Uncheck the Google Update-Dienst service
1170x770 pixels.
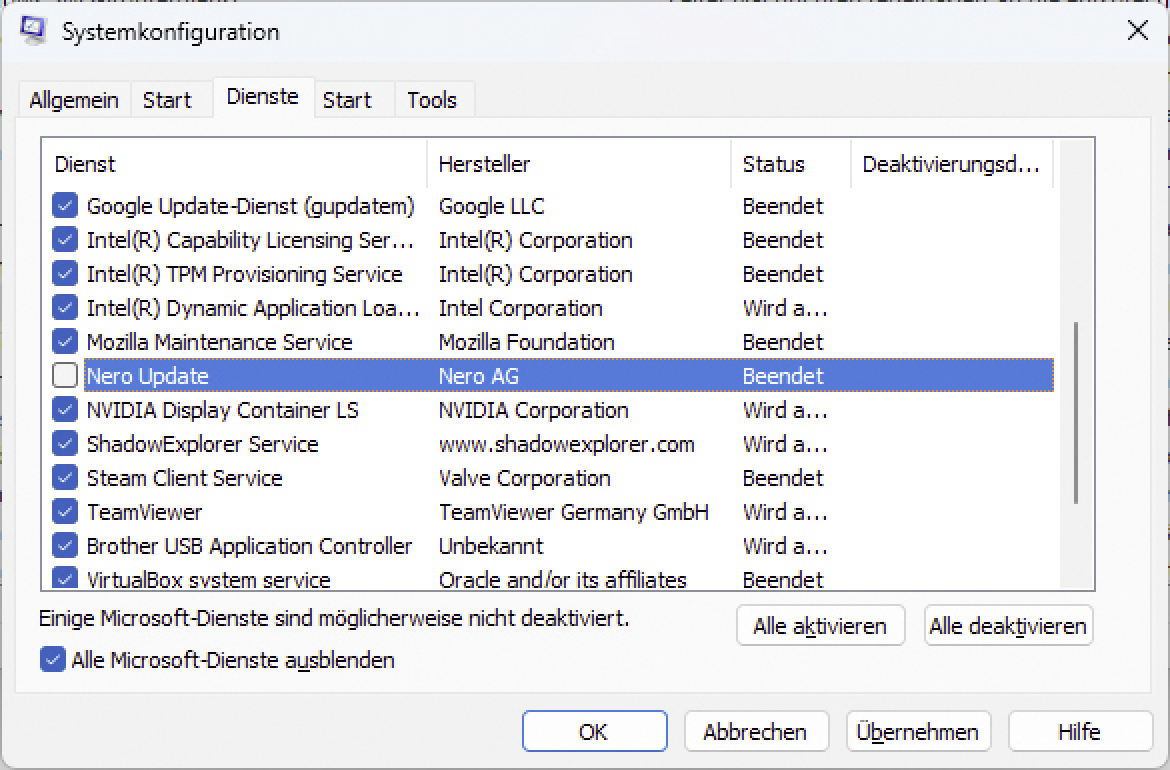[63, 206]
